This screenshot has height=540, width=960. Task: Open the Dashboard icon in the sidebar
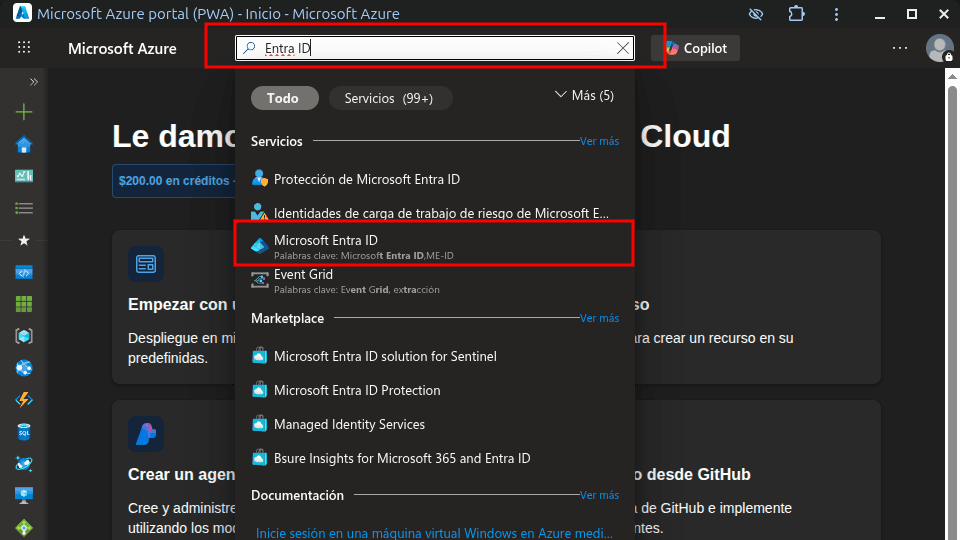pyautogui.click(x=24, y=176)
